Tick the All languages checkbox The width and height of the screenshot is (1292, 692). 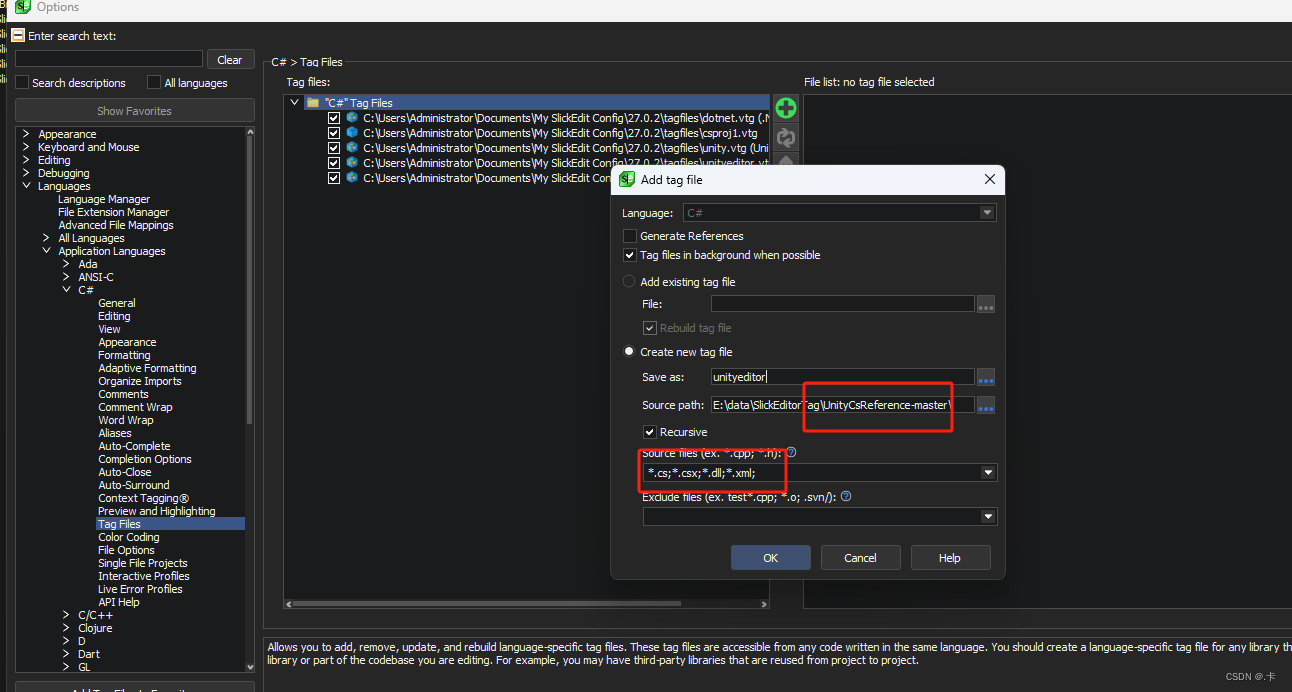pyautogui.click(x=154, y=83)
